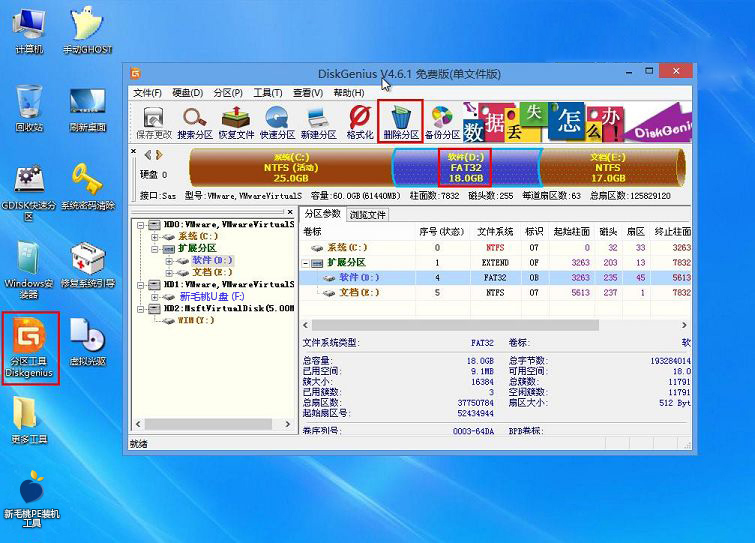This screenshot has width=755, height=543.
Task: Collapse the HD1 node in the tree
Action: point(140,285)
